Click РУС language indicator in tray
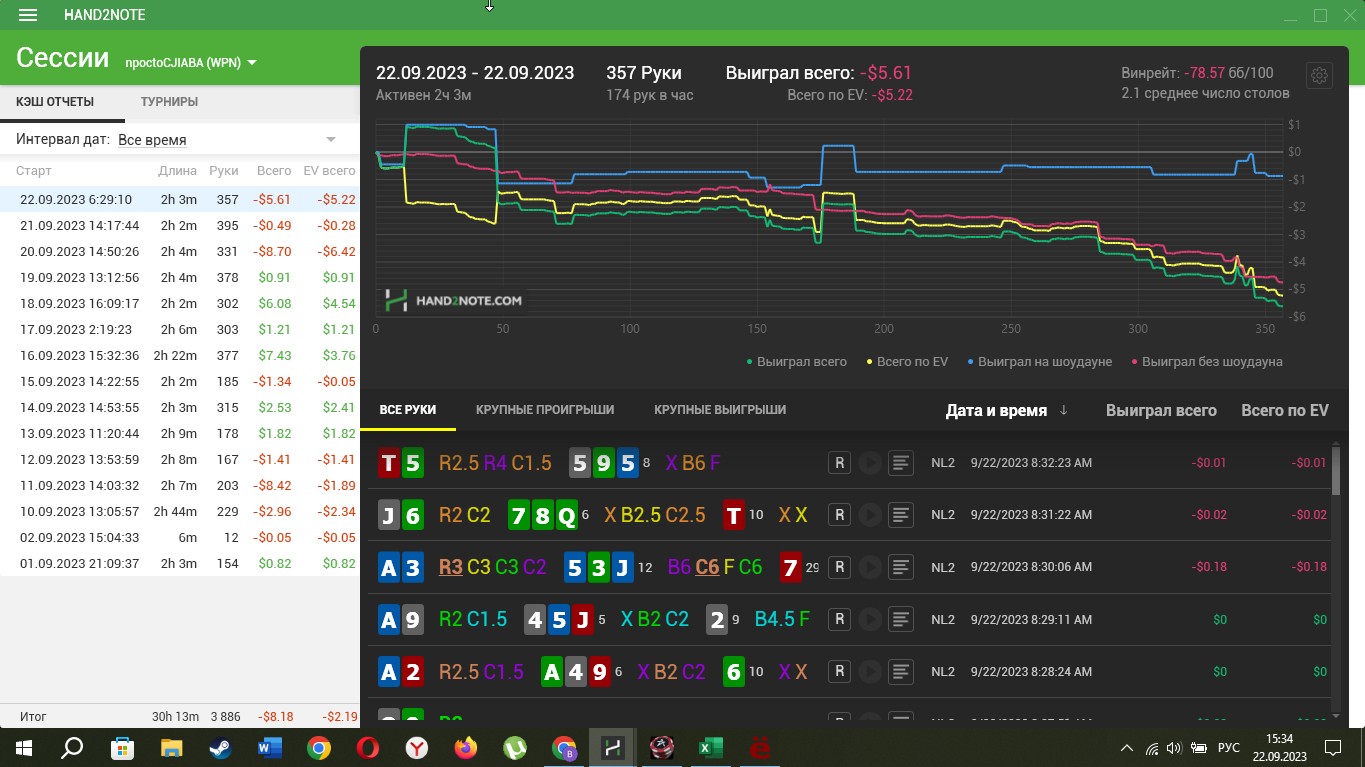 click(x=1228, y=747)
